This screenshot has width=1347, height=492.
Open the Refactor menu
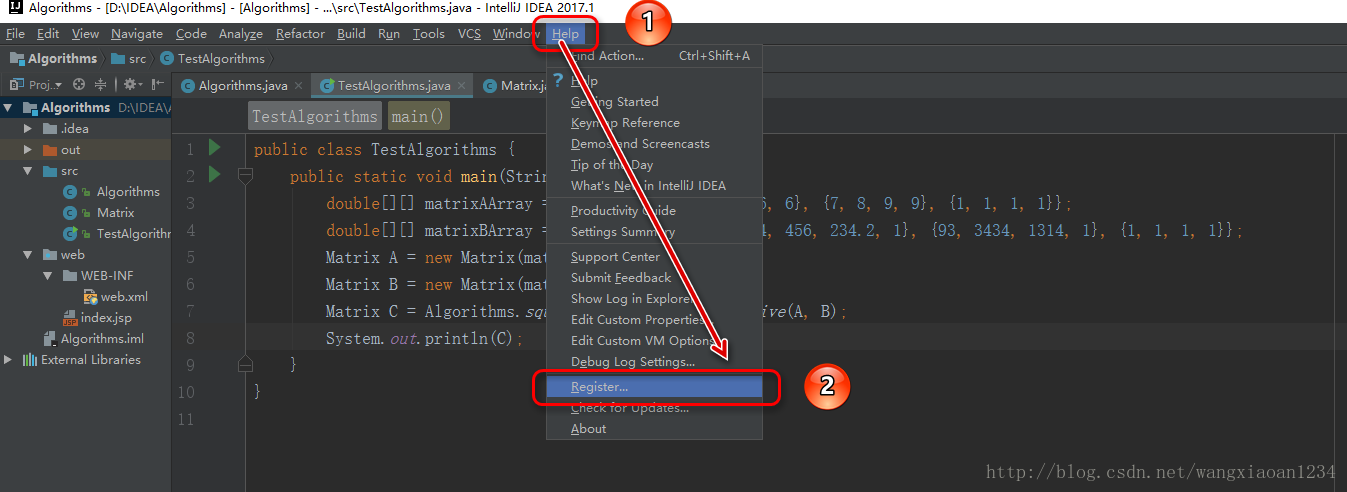tap(300, 34)
